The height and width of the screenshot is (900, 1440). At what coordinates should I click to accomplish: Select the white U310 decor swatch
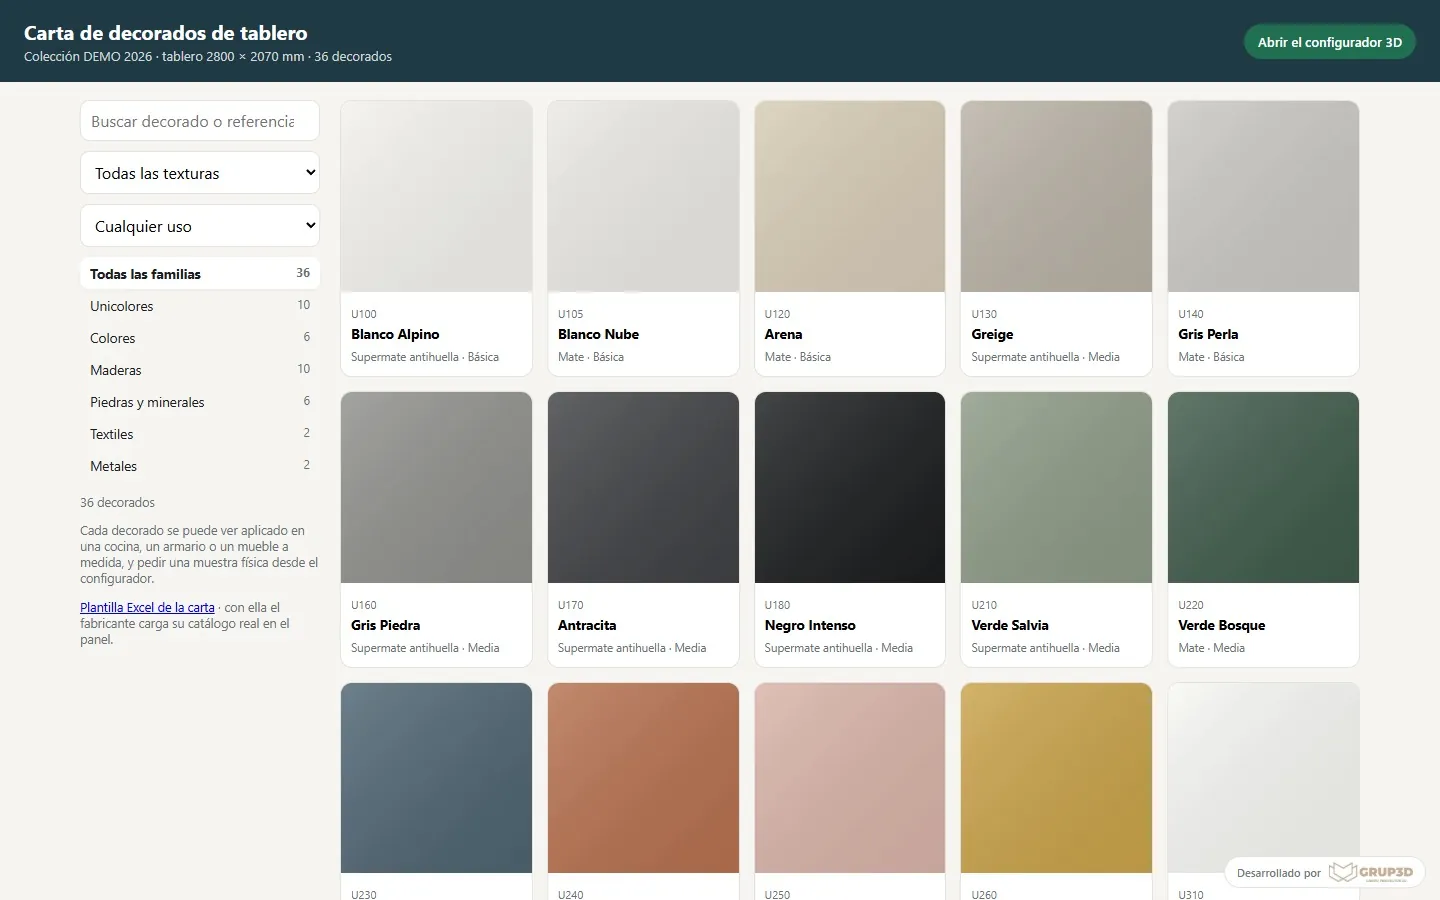tap(1263, 778)
